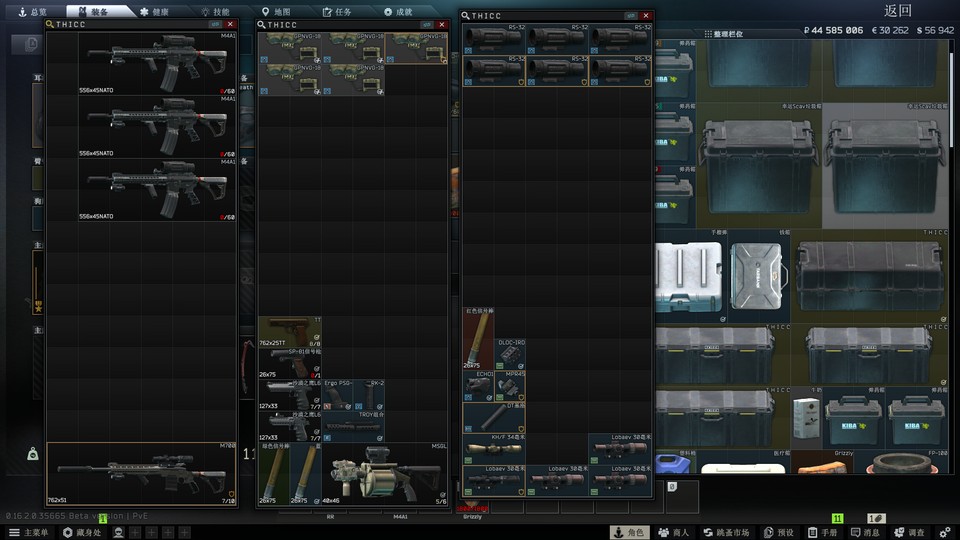Click the RR quick-slot label at bottom

(330, 517)
